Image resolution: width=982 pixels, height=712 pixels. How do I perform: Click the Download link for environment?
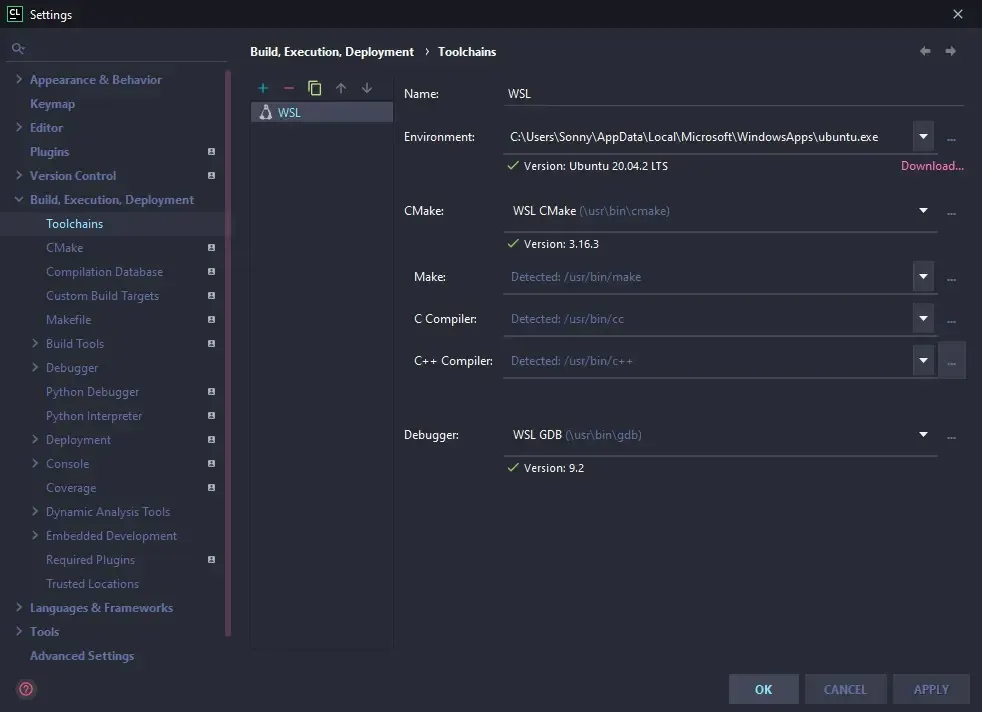coord(932,166)
